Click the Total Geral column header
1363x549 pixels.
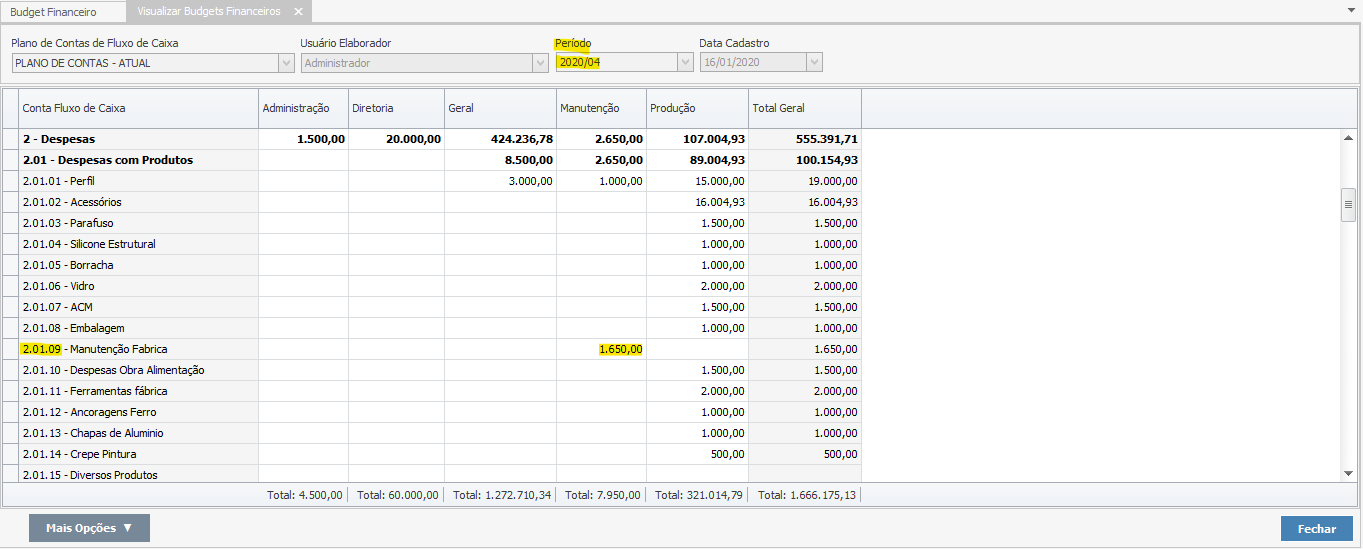[804, 108]
